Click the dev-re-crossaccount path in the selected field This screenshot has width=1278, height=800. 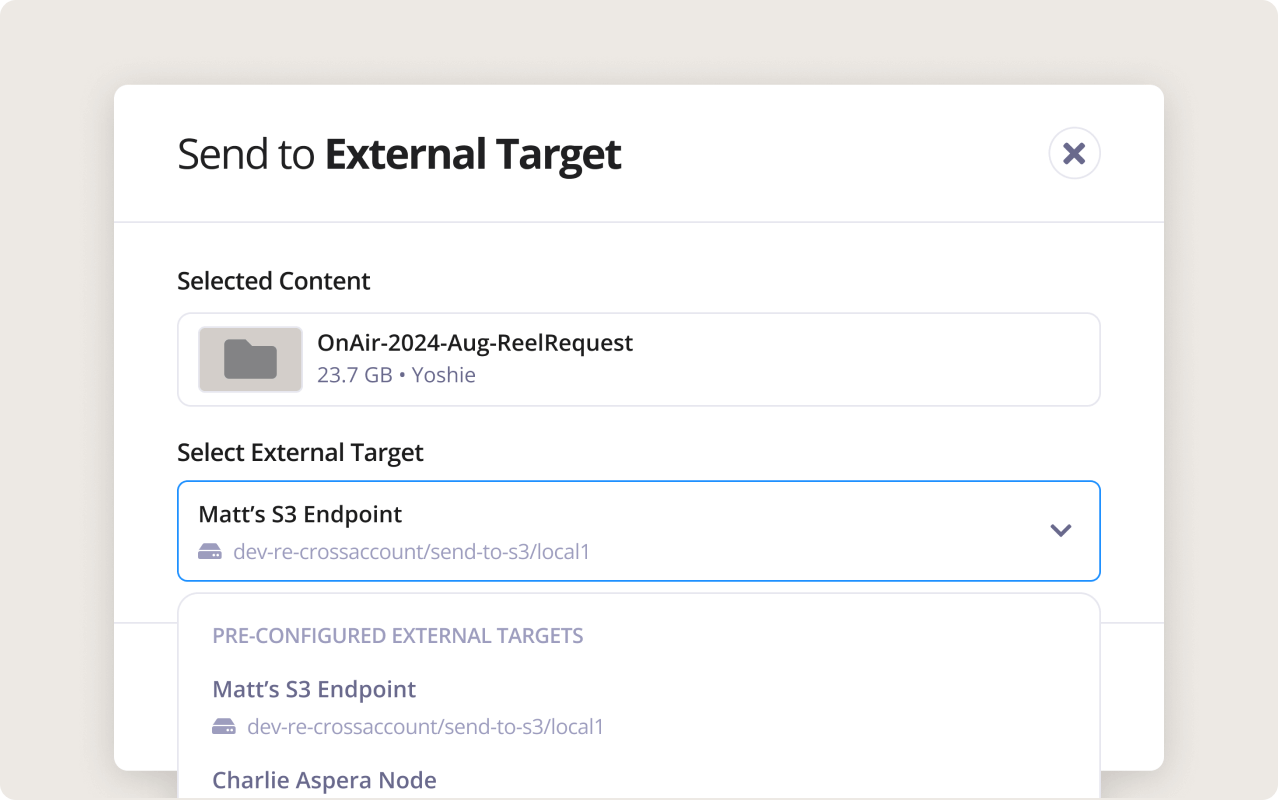(x=411, y=551)
